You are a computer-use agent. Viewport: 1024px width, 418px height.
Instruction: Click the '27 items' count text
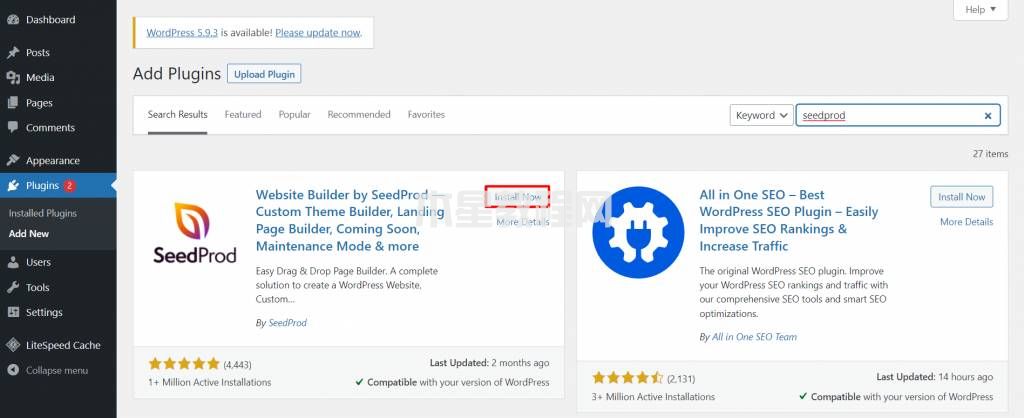point(990,154)
